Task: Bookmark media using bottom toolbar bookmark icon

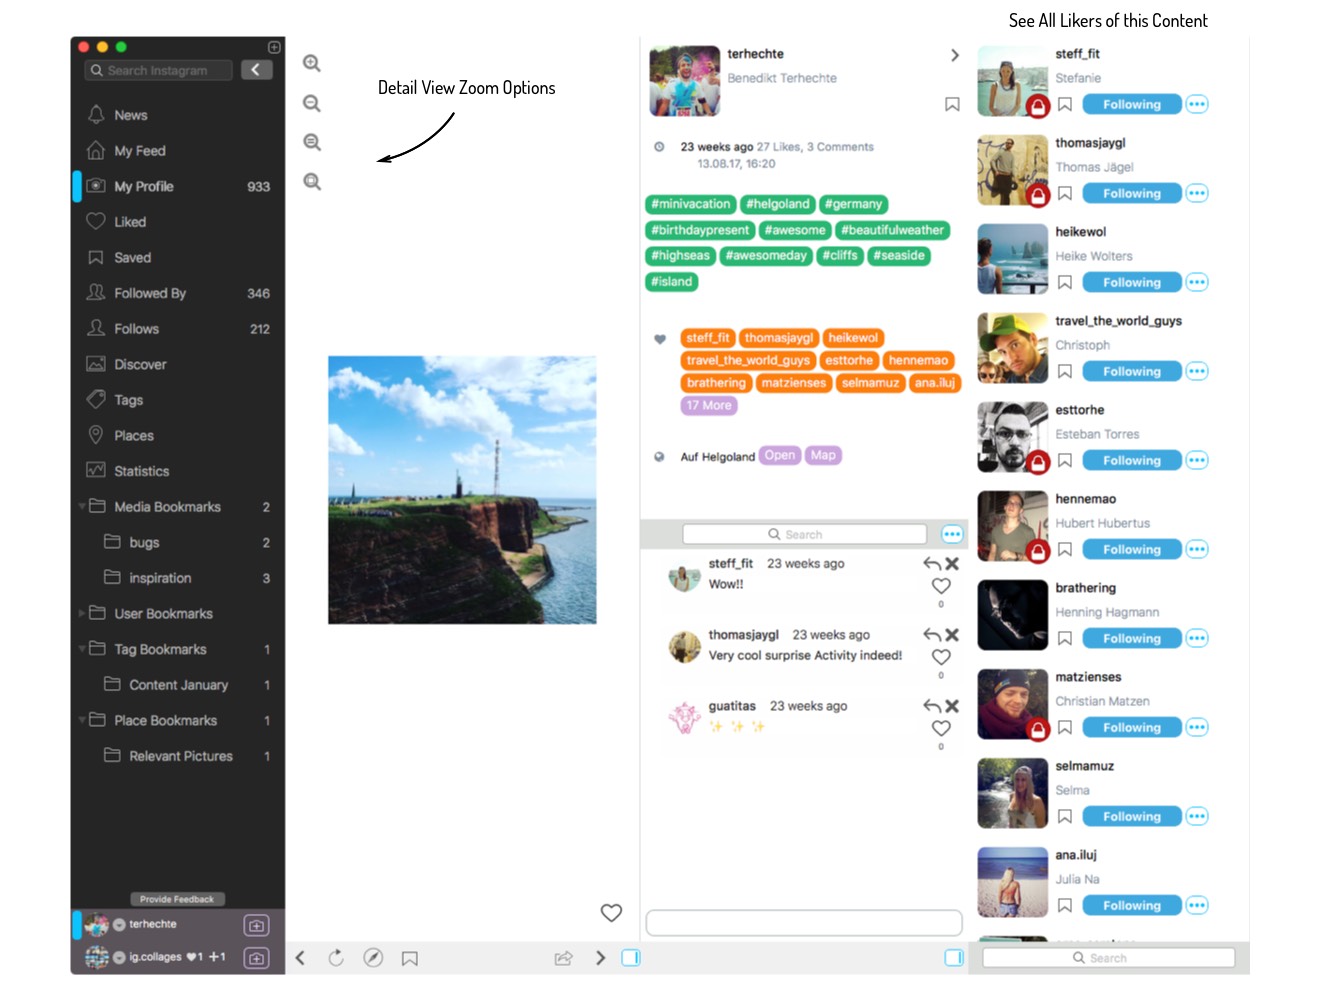Action: click(409, 959)
